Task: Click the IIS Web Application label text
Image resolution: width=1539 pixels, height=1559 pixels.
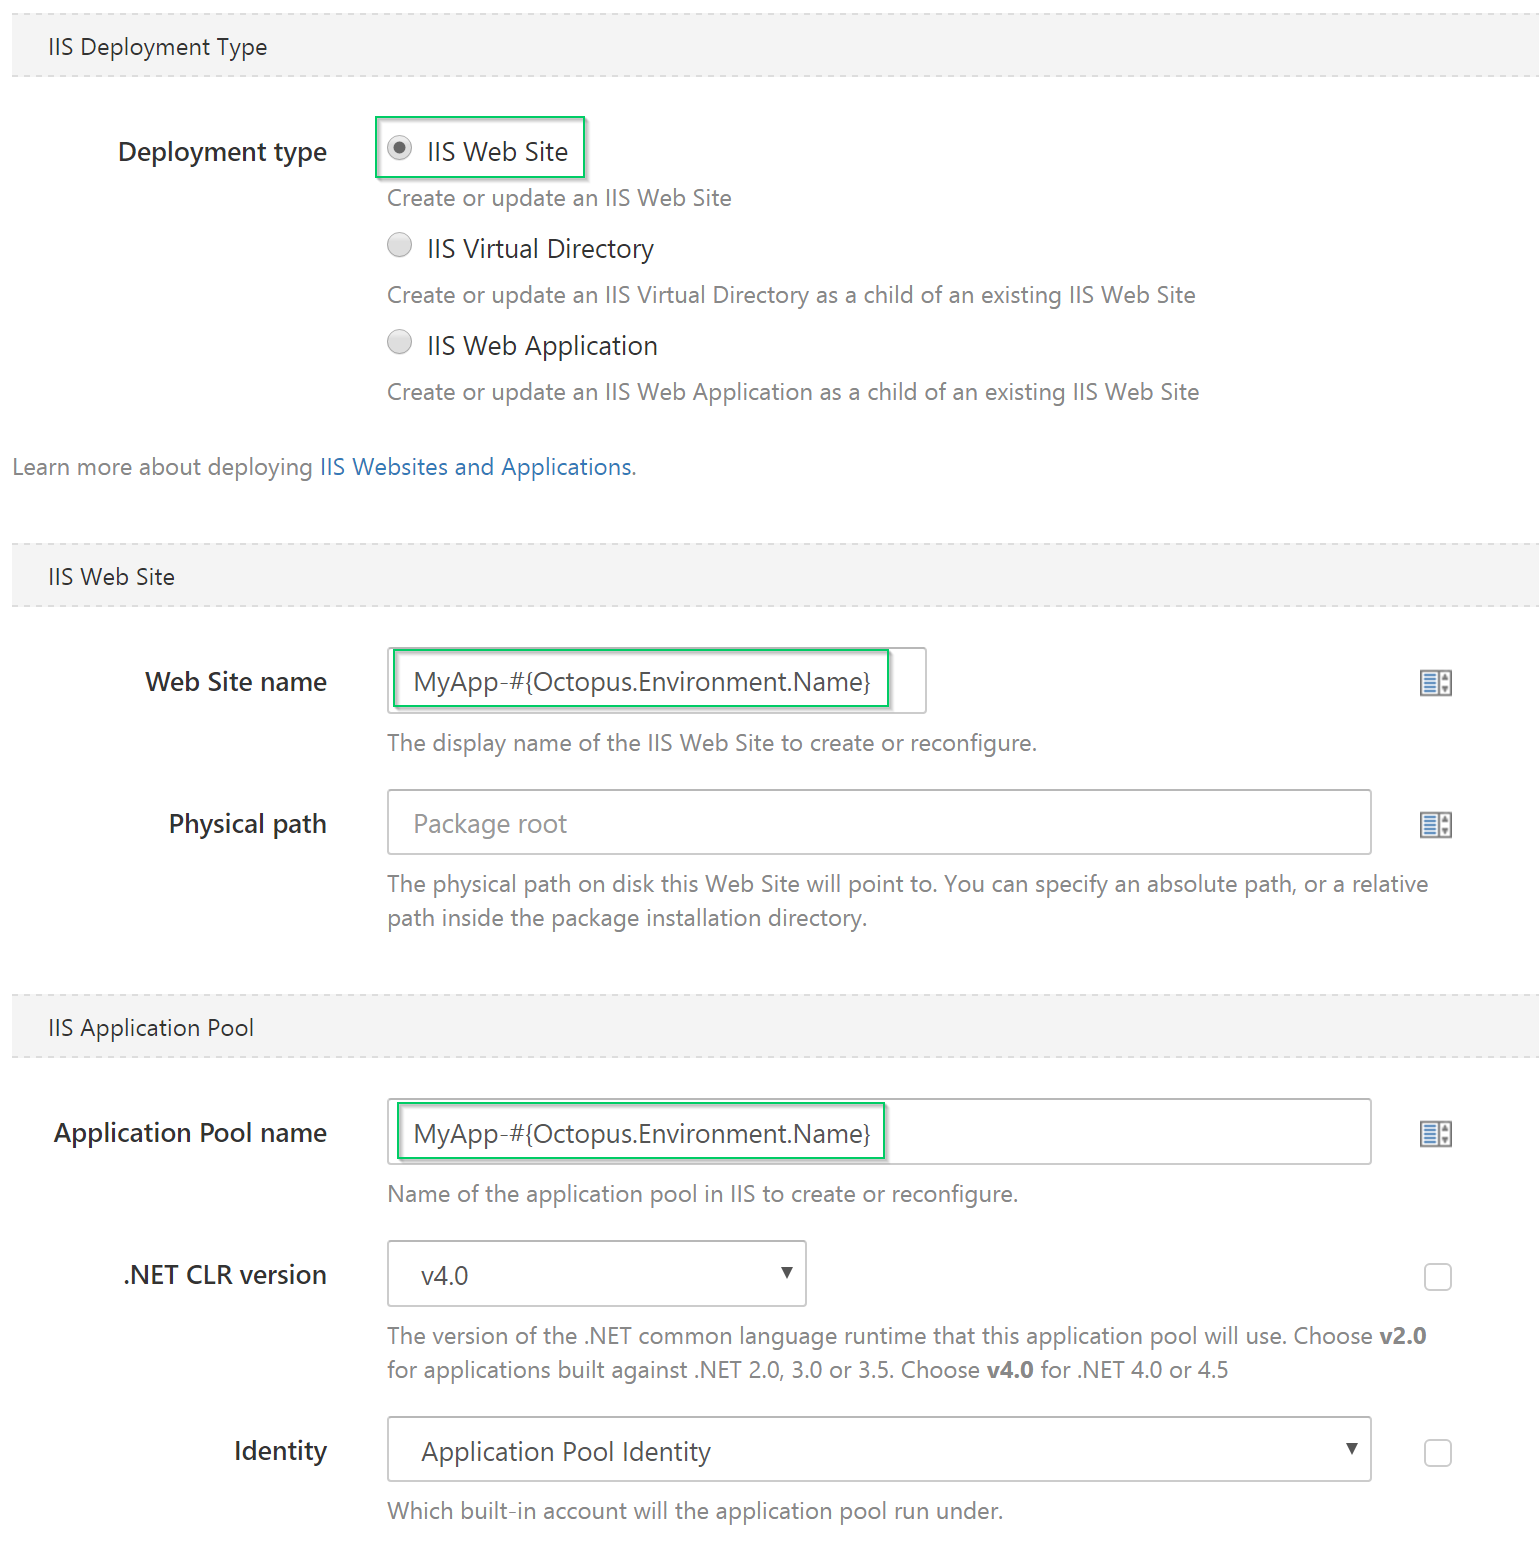Action: pyautogui.click(x=542, y=346)
